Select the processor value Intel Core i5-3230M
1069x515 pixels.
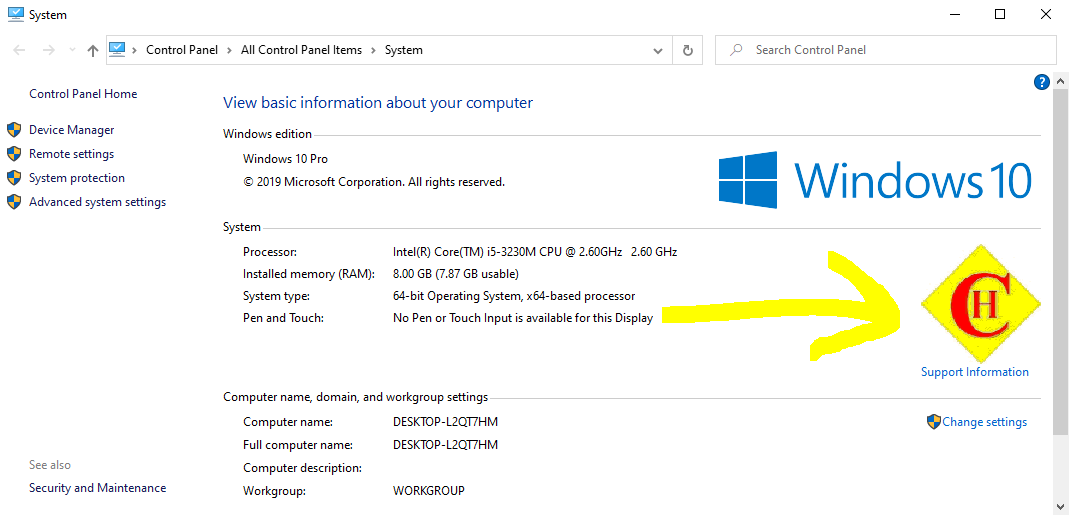(535, 252)
